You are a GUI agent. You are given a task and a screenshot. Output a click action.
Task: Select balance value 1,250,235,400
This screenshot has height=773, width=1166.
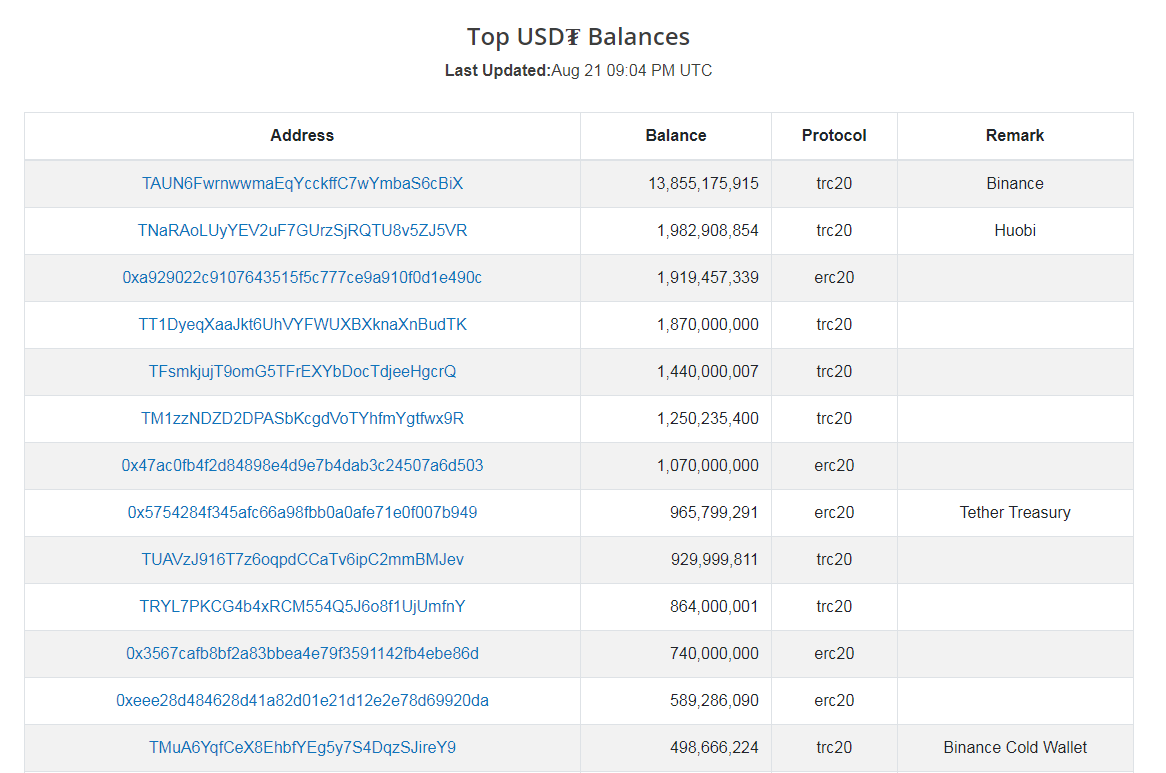[x=708, y=418]
